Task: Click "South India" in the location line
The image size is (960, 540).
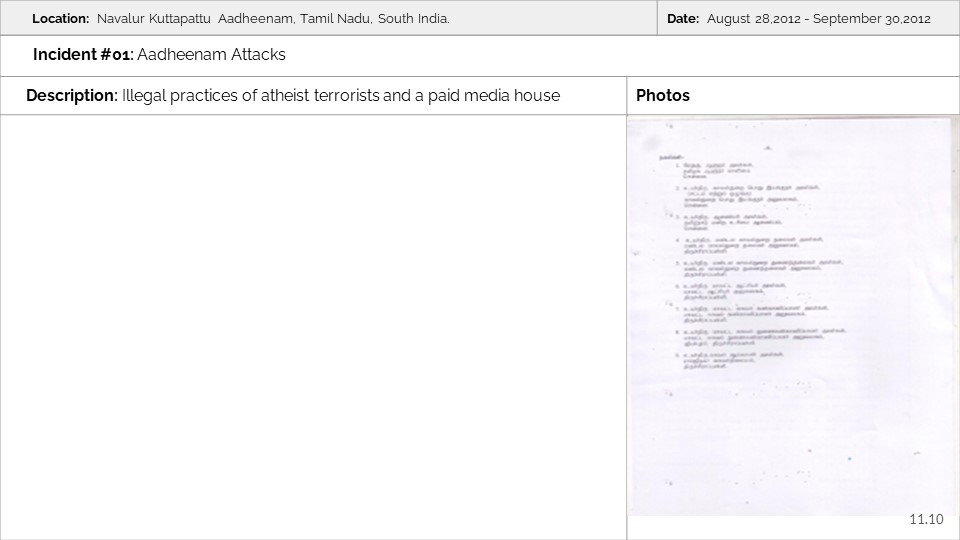Action: point(413,19)
